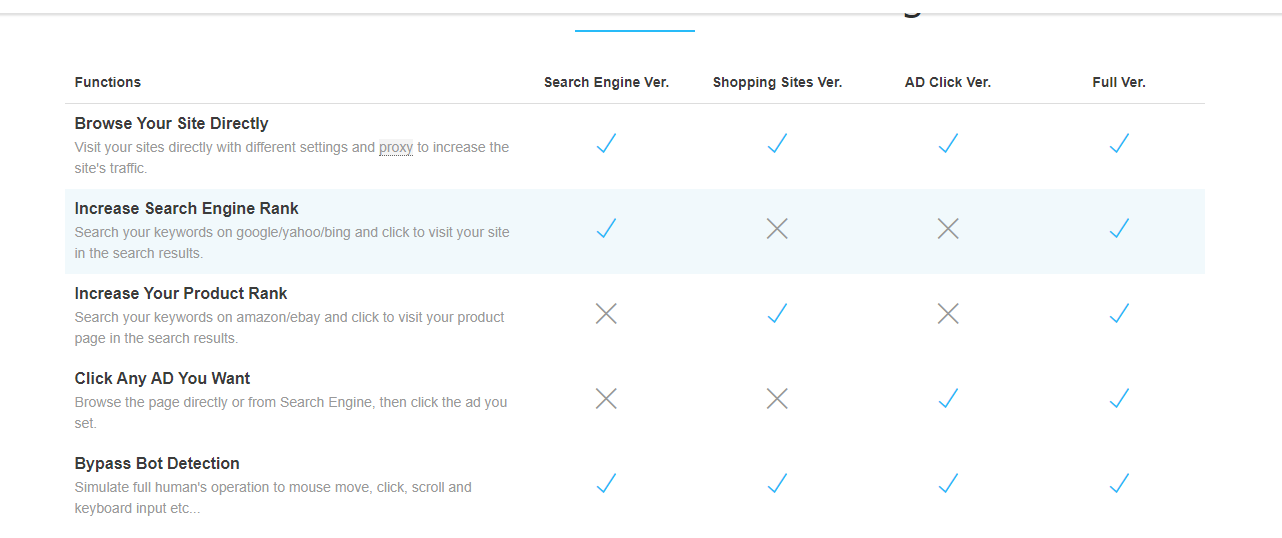
Task: Select the Search Engine Ver. column header
Action: click(606, 82)
